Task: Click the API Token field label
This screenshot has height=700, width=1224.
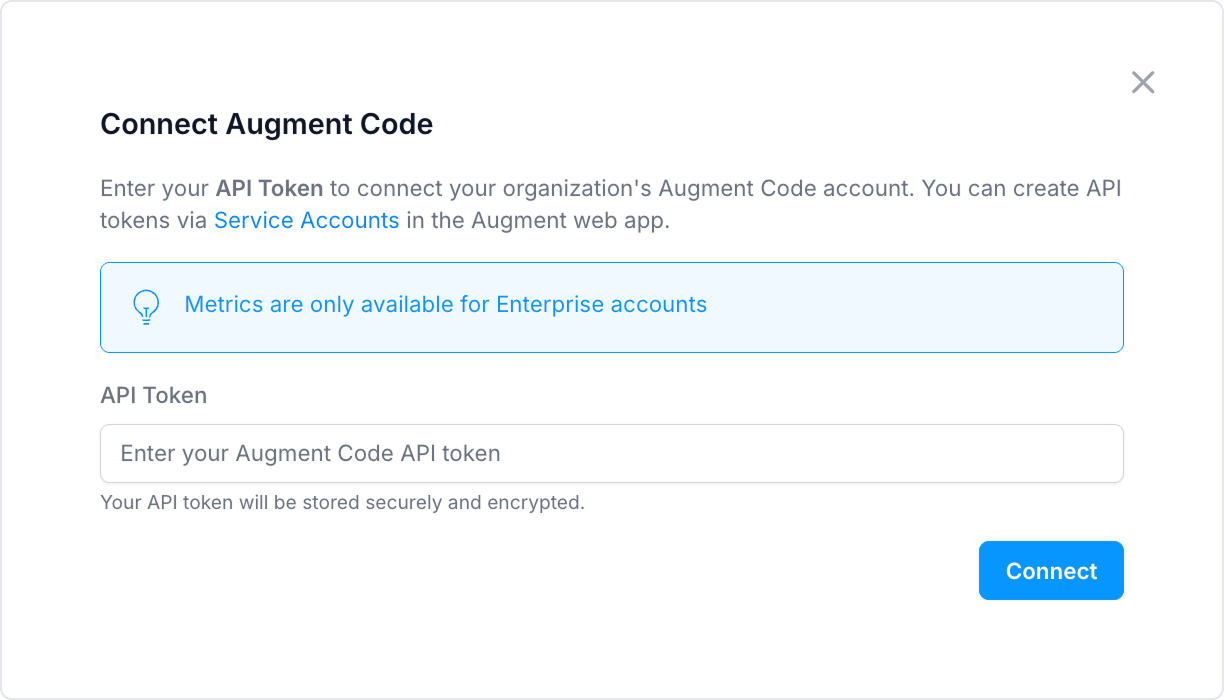Action: pyautogui.click(x=152, y=395)
